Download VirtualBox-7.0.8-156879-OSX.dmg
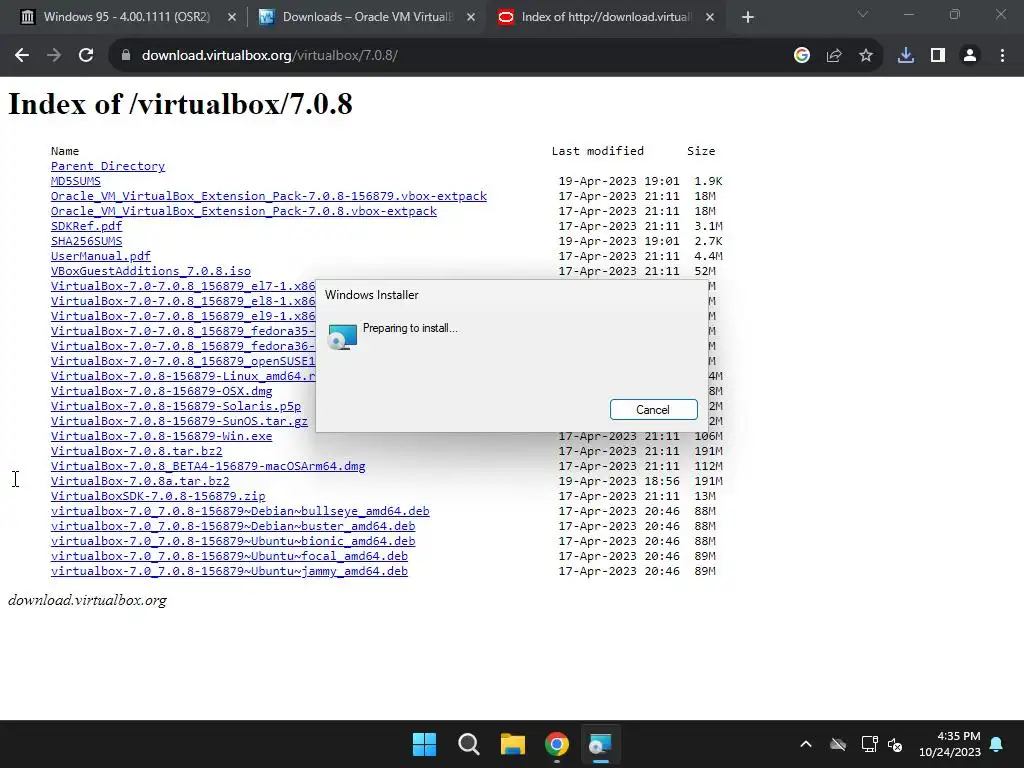 [x=161, y=391]
